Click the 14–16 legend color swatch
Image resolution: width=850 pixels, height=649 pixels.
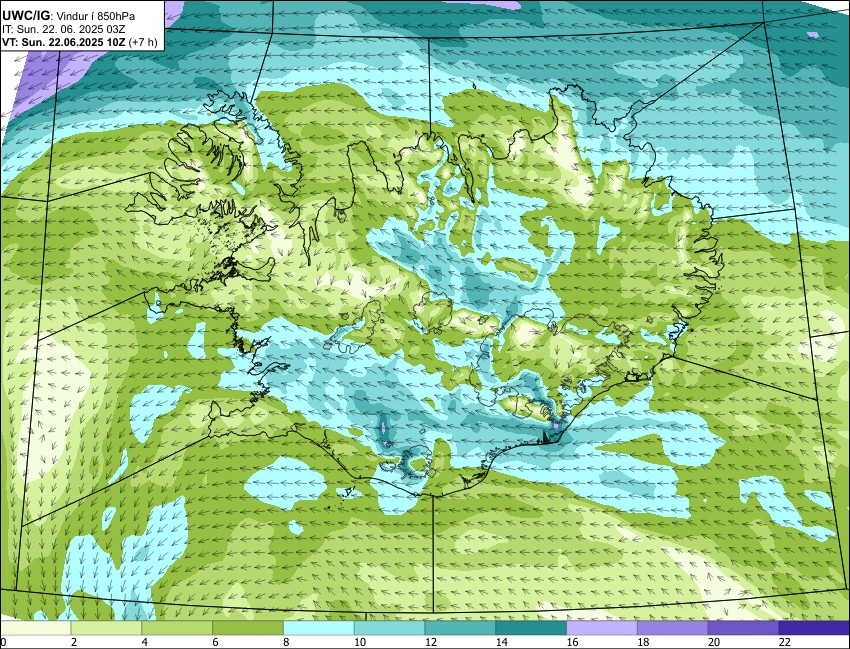[x=531, y=628]
